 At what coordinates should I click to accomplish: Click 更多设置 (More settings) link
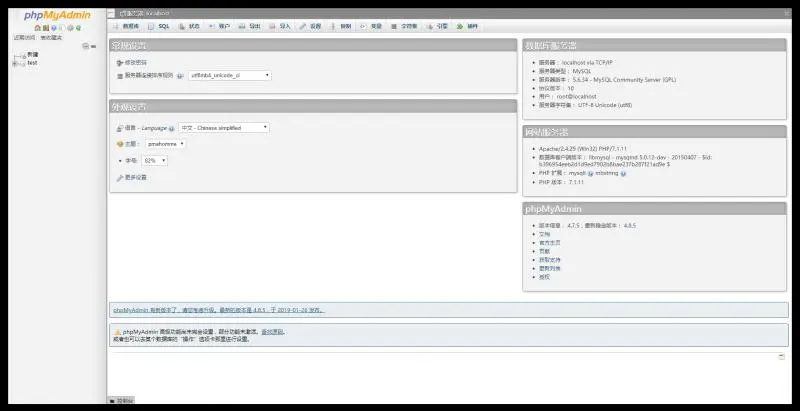[x=136, y=177]
